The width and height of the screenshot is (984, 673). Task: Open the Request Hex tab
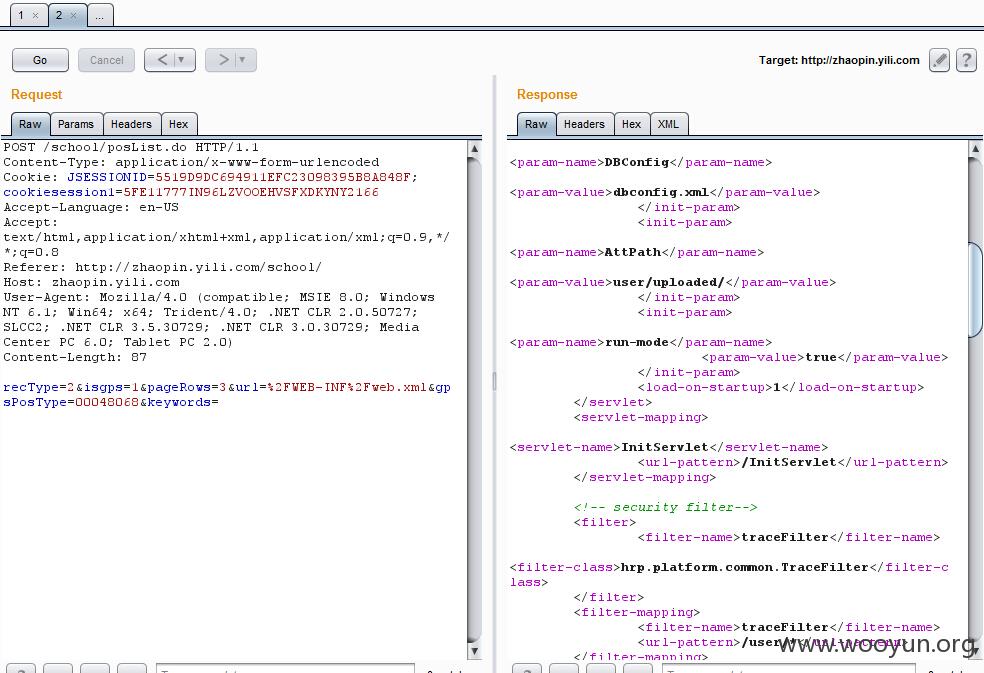(x=178, y=124)
